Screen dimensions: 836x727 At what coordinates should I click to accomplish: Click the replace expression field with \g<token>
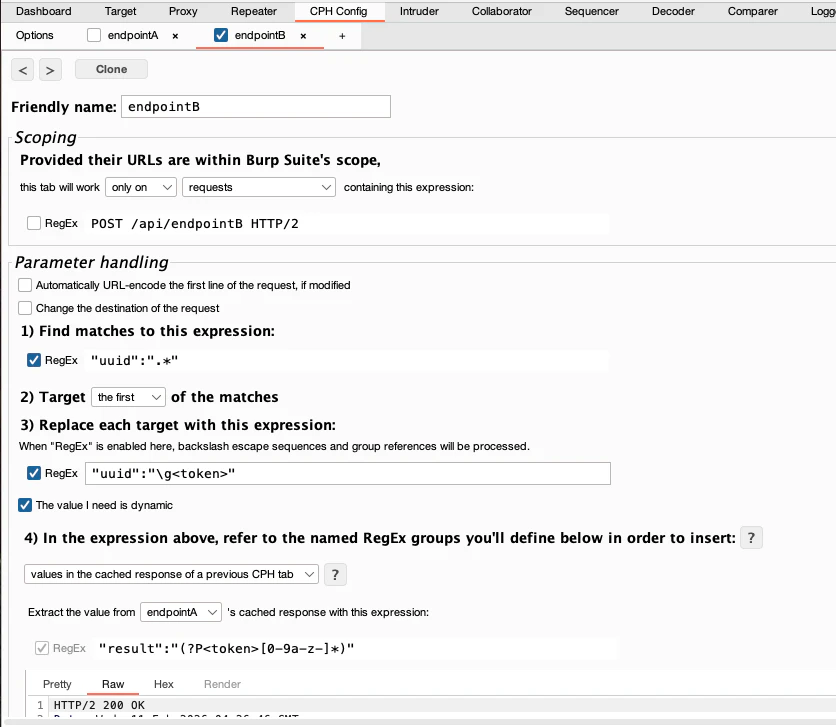pos(348,474)
